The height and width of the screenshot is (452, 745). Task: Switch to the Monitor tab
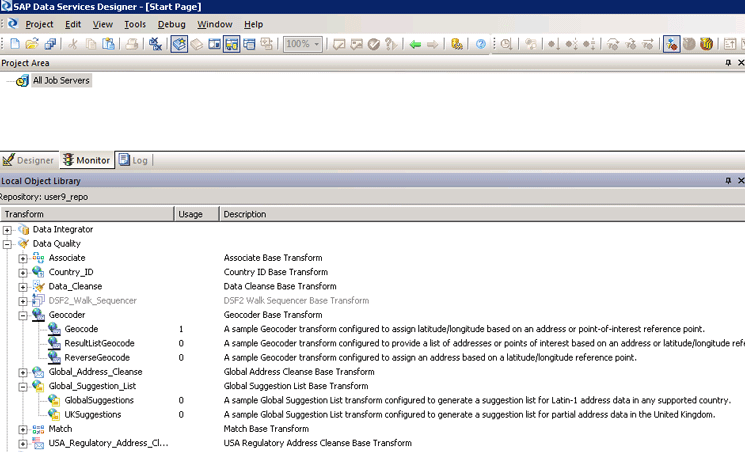[x=87, y=160]
